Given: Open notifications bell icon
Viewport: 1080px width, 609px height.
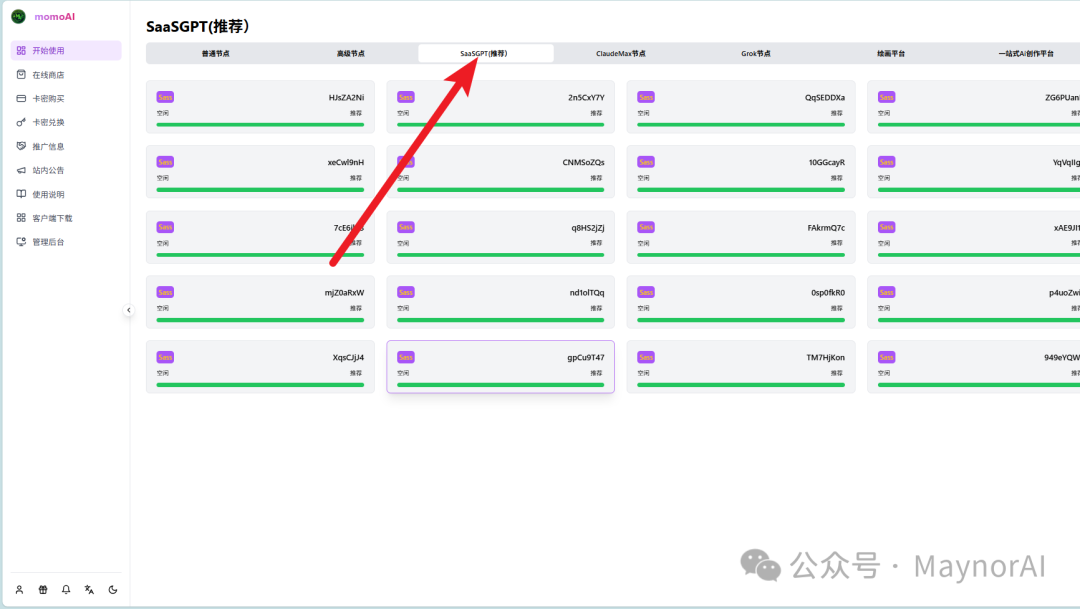Looking at the screenshot, I should (x=66, y=590).
